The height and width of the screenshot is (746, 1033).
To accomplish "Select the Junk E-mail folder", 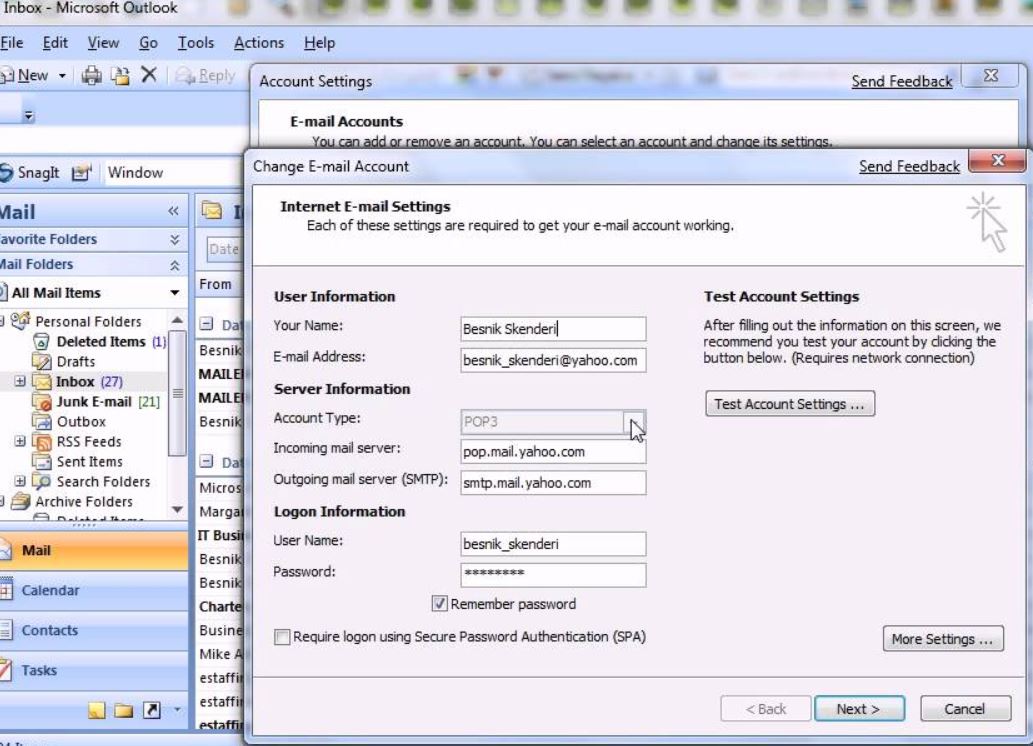I will pos(93,401).
